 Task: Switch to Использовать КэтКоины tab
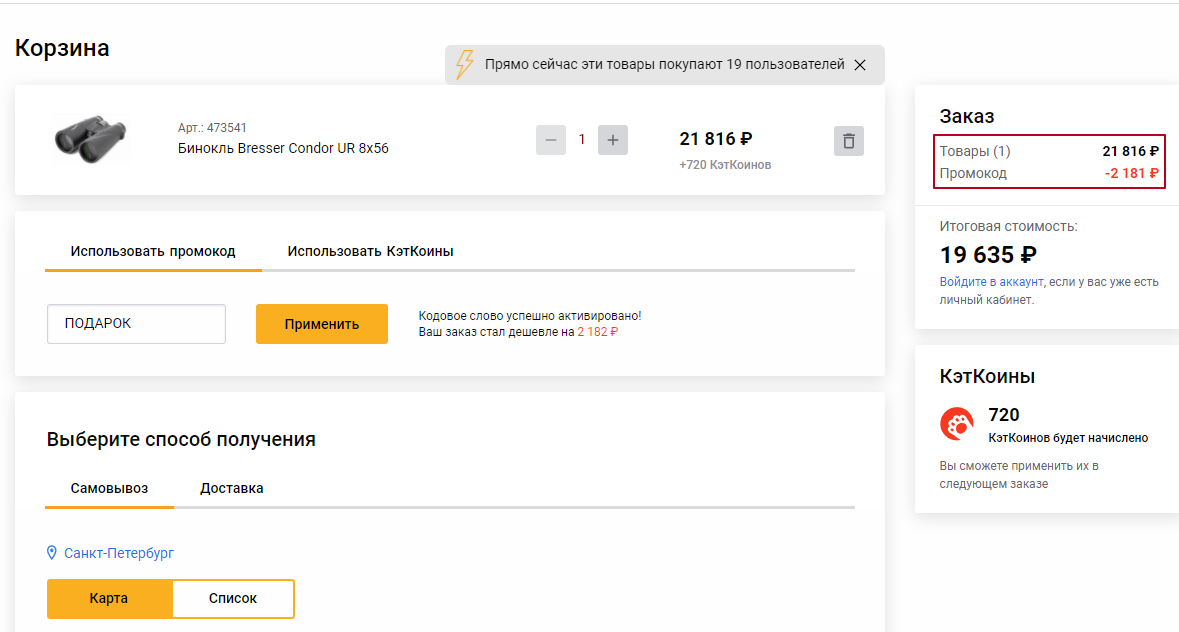tap(370, 251)
